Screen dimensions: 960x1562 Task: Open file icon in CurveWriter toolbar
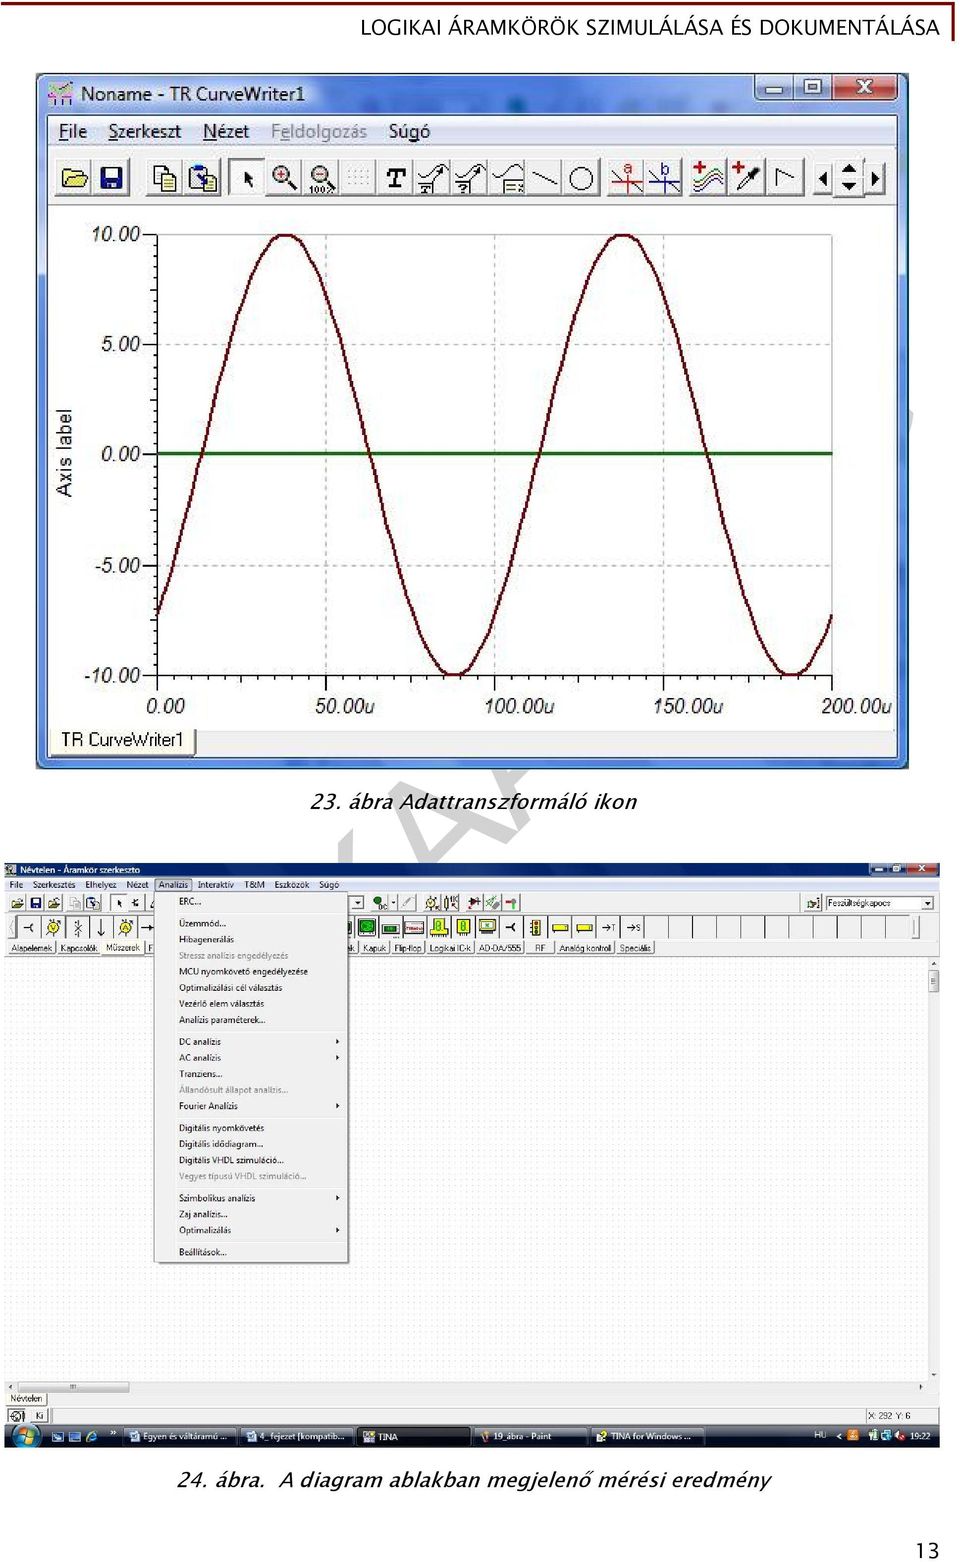tap(74, 178)
